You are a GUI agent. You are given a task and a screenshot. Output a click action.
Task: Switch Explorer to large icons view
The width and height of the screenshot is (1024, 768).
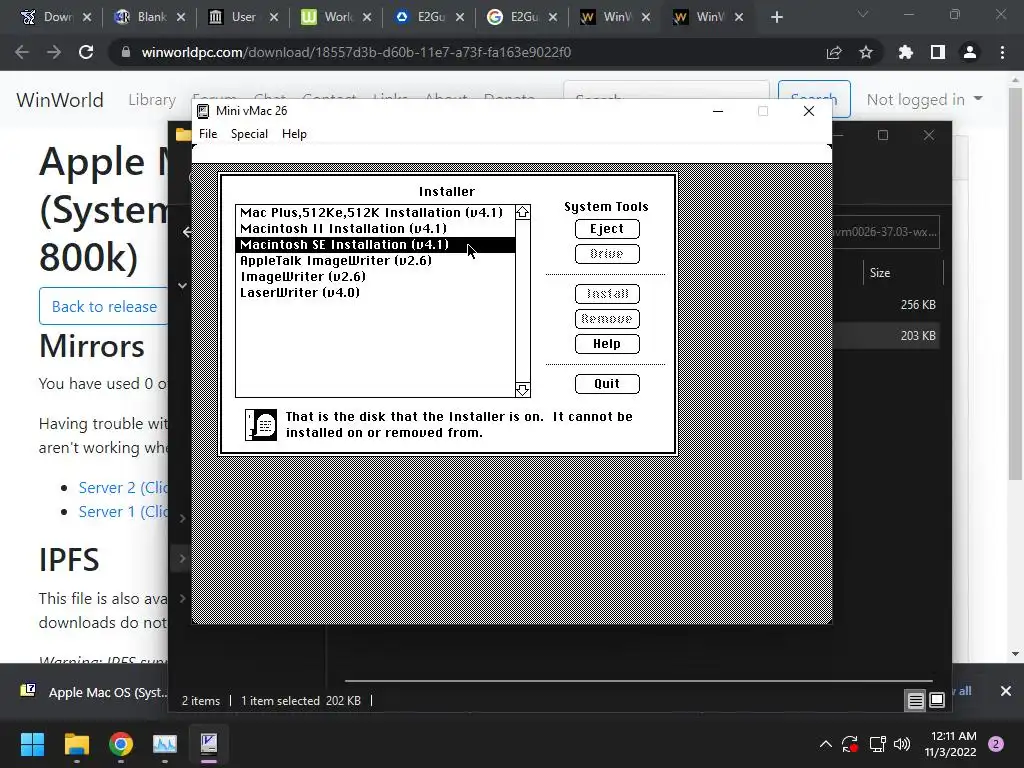936,701
